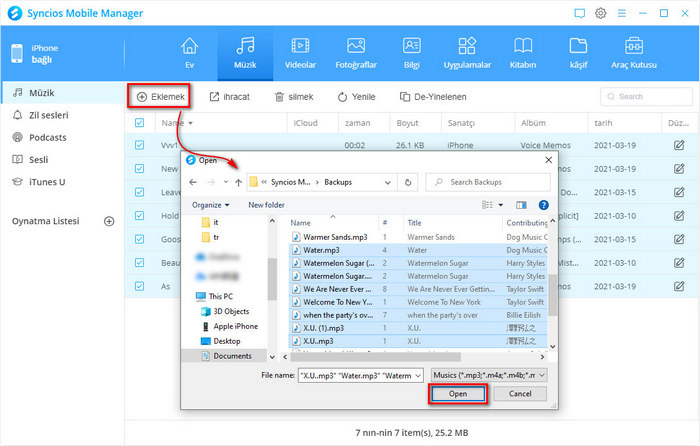The height and width of the screenshot is (446, 700).
Task: Sort by Name column dropdown arrow
Action: (x=191, y=123)
